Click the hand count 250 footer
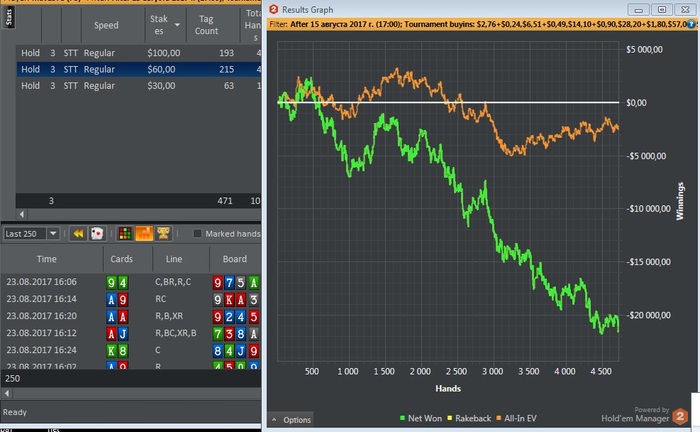Screen dimensions: 700x432 point(12,378)
